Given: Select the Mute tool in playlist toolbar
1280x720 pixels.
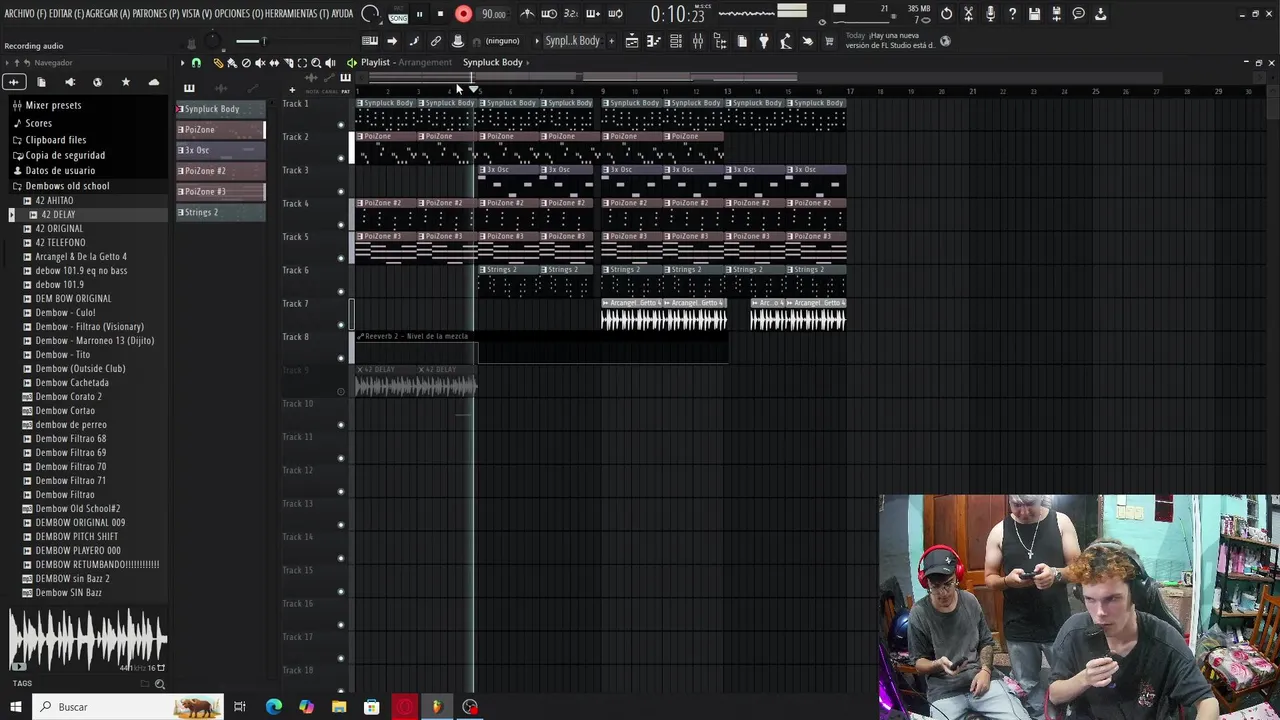Looking at the screenshot, I should pyautogui.click(x=260, y=63).
